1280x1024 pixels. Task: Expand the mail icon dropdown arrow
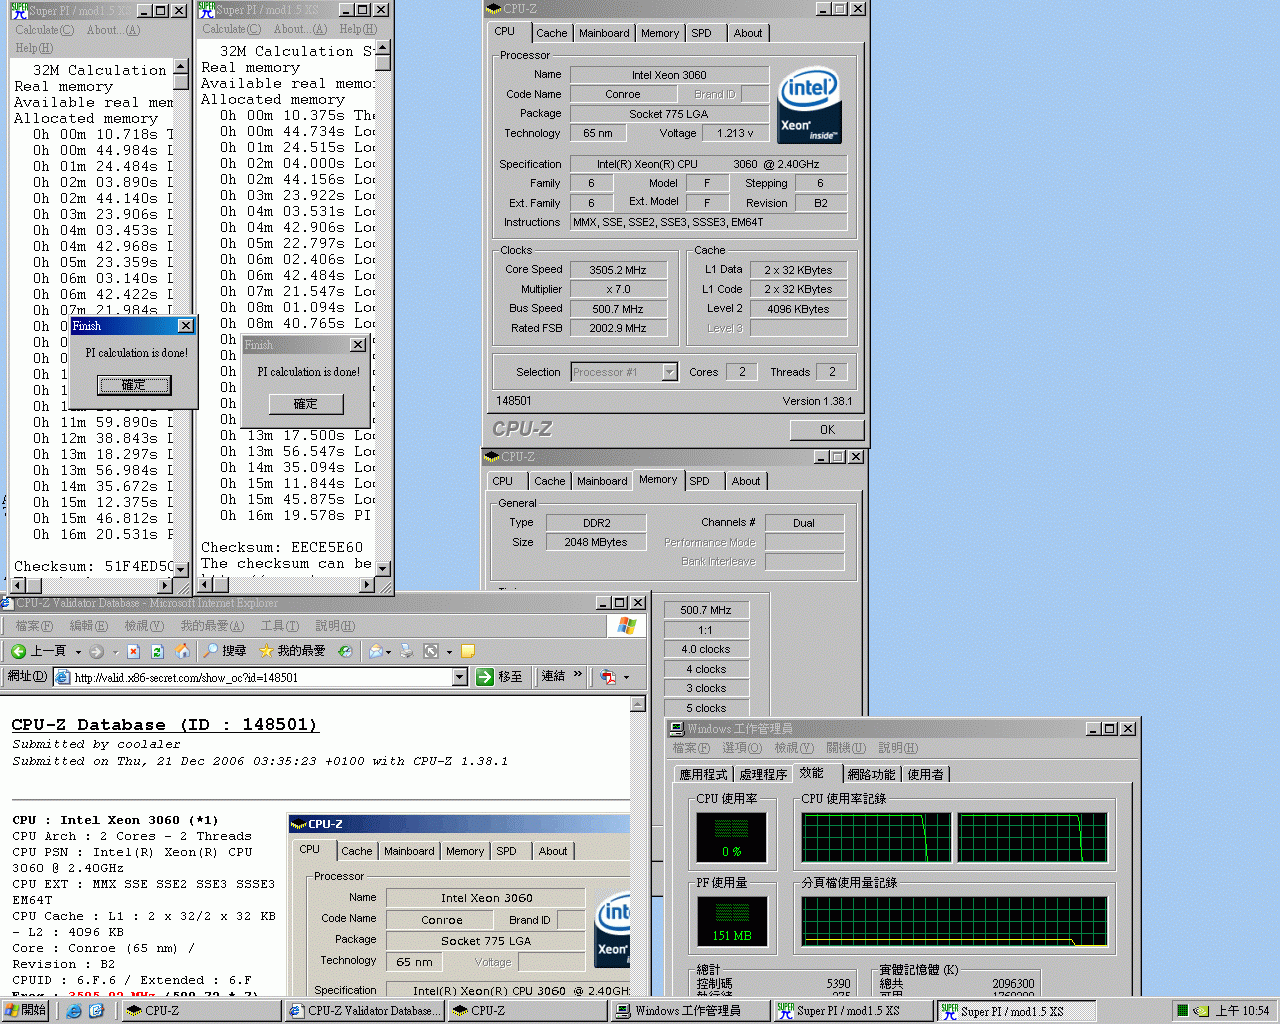389,652
